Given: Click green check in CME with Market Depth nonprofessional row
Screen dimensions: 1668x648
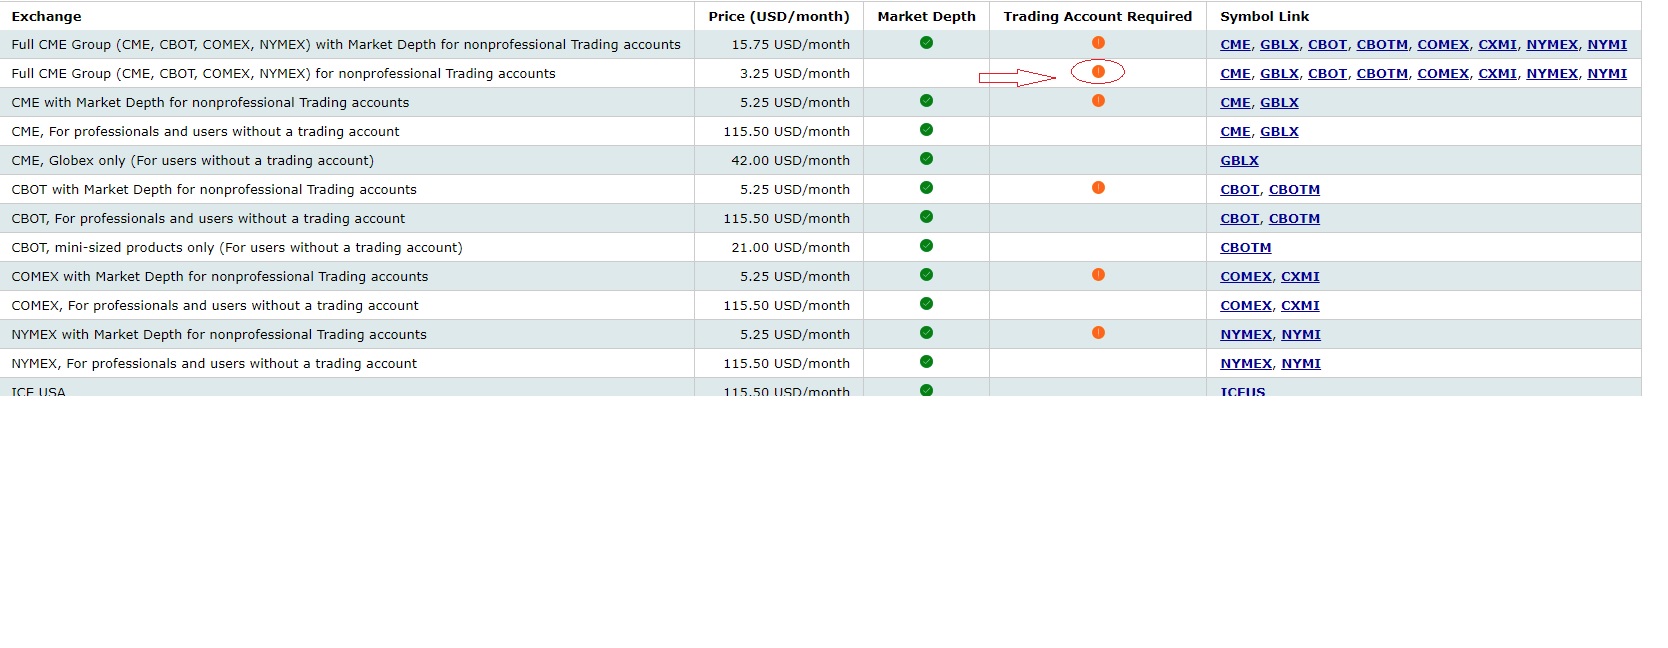Looking at the screenshot, I should (x=926, y=101).
